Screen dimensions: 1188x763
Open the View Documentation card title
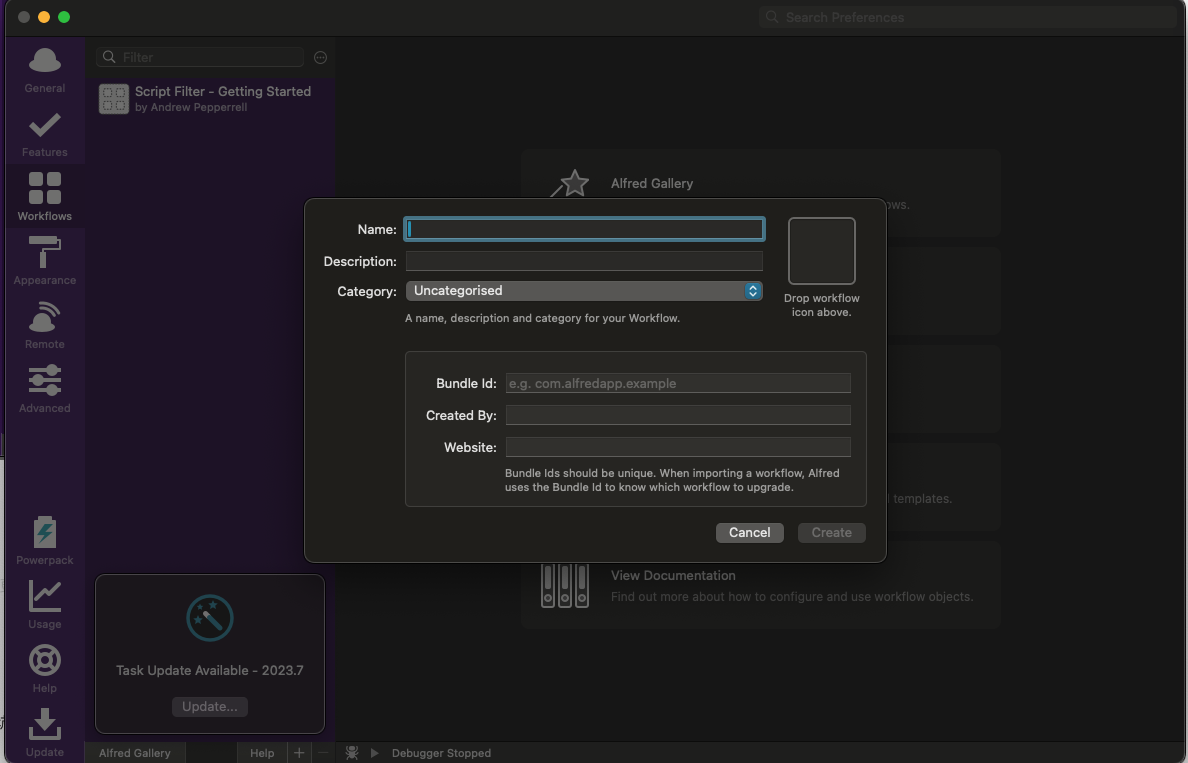[x=673, y=575]
